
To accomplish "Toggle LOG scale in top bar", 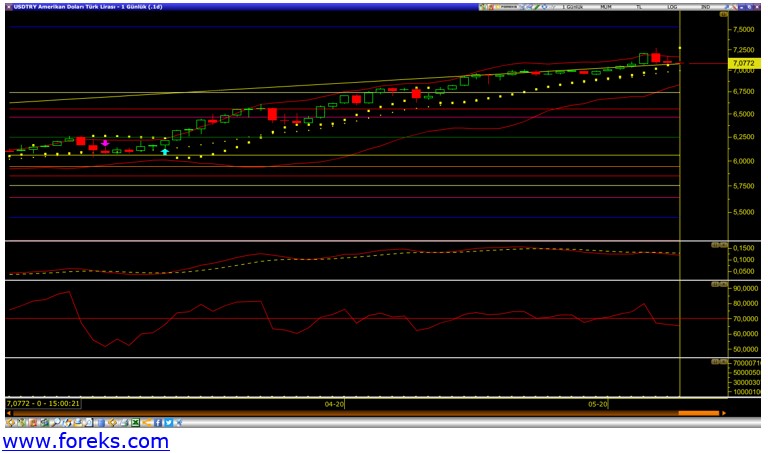I will coord(672,6).
